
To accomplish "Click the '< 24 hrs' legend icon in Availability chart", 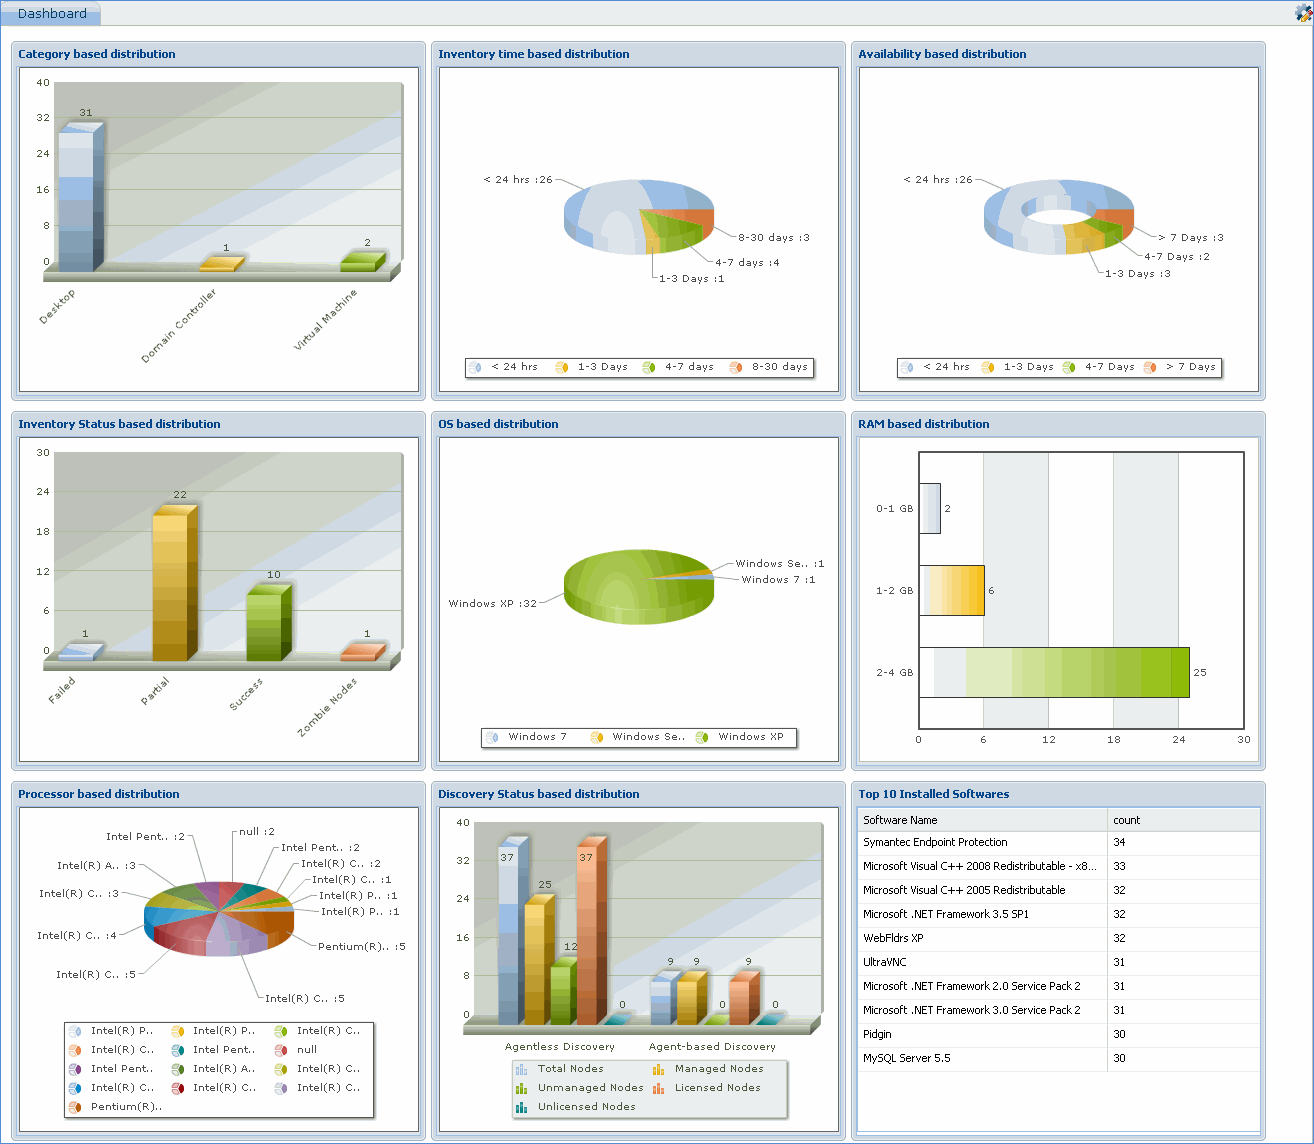I will coord(907,367).
